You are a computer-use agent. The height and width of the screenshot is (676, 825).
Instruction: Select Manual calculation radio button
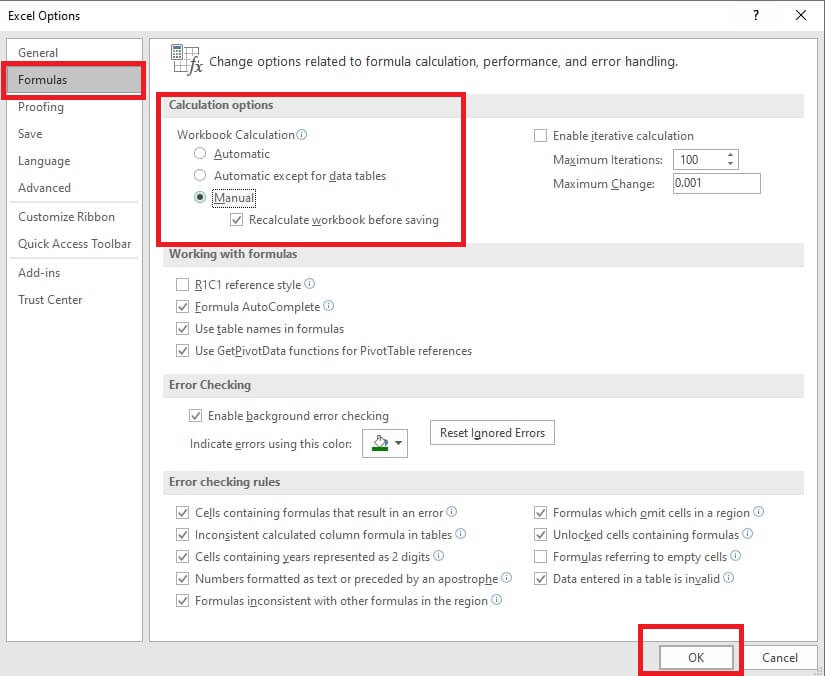point(200,197)
